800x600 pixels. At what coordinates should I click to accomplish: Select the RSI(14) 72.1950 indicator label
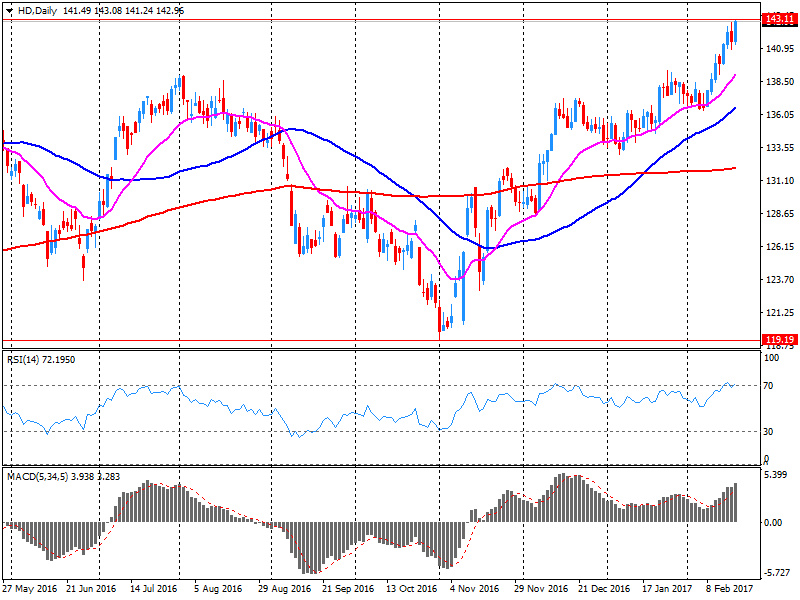[41, 360]
